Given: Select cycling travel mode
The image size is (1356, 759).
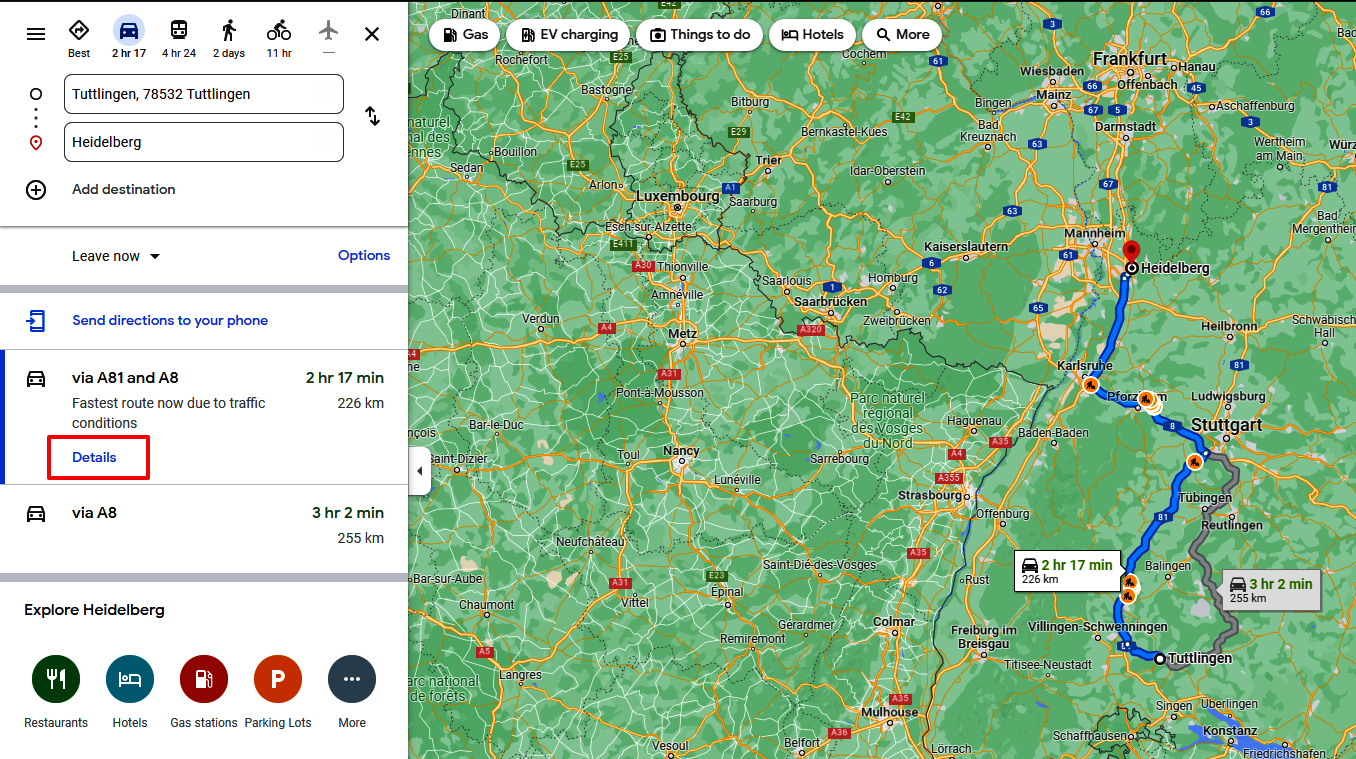Looking at the screenshot, I should point(279,31).
